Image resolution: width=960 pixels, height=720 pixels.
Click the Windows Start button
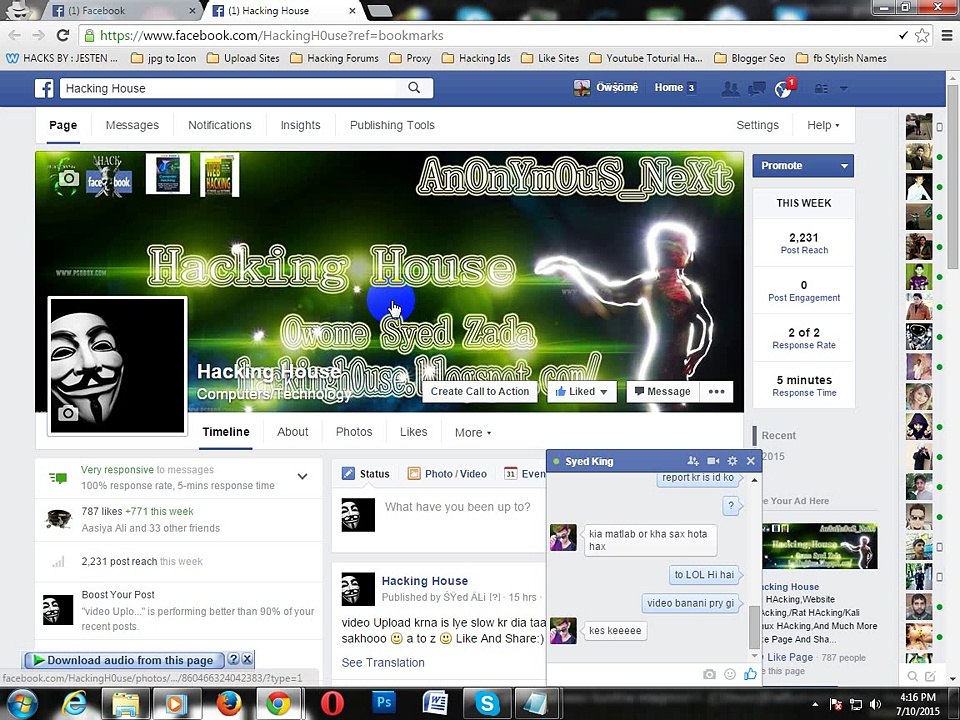[21, 703]
